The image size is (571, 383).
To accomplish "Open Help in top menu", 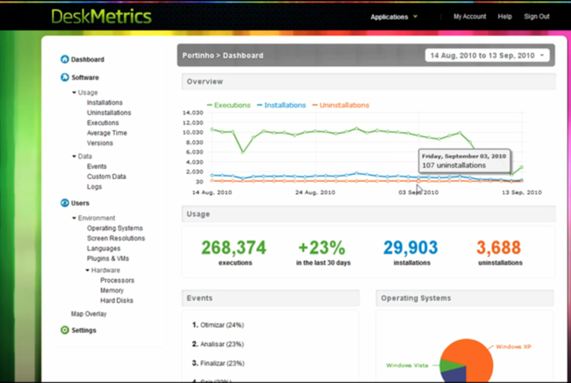I will 505,16.
